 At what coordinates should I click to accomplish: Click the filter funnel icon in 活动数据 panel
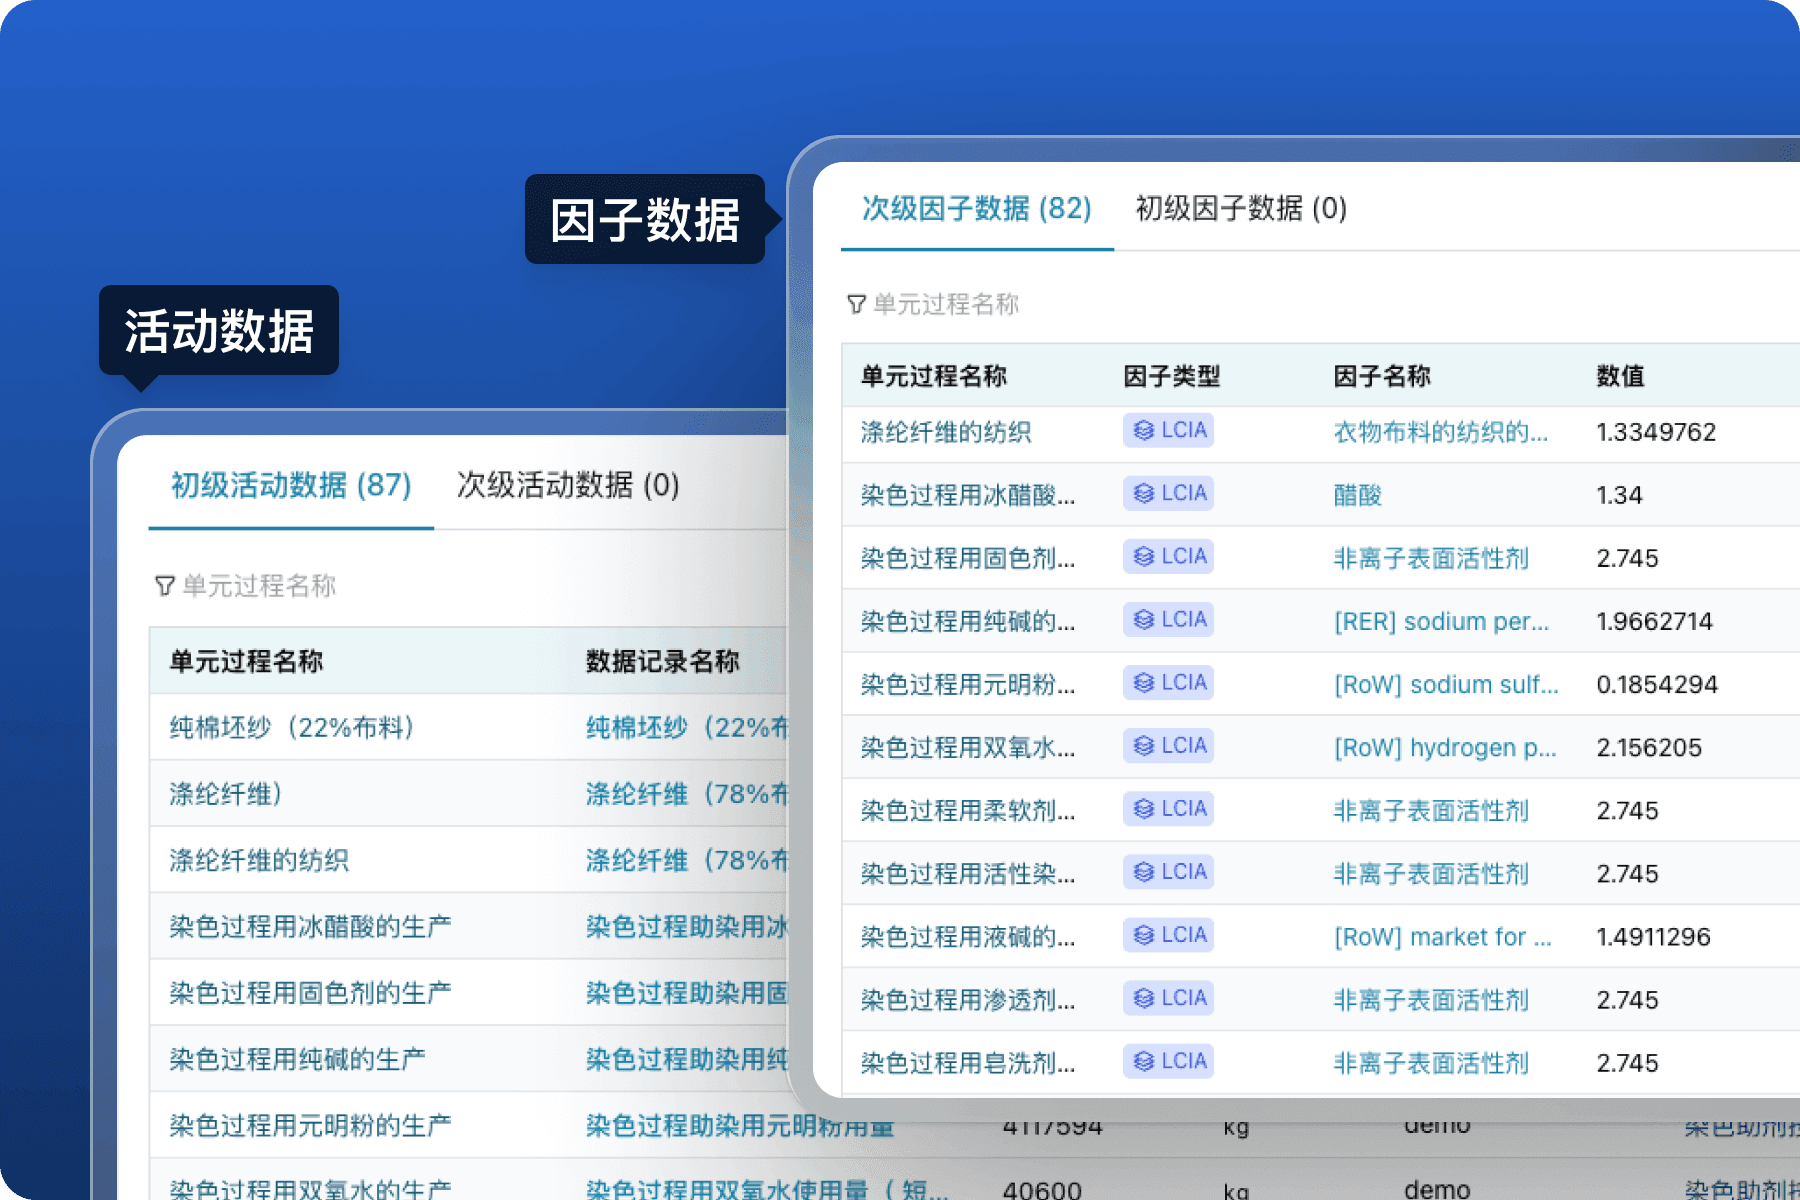pos(163,586)
